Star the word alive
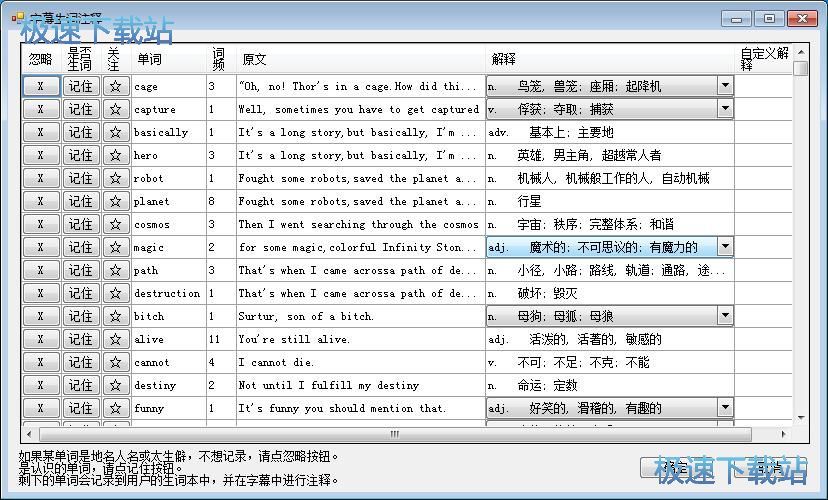Screen dimensions: 828x500 (116, 339)
